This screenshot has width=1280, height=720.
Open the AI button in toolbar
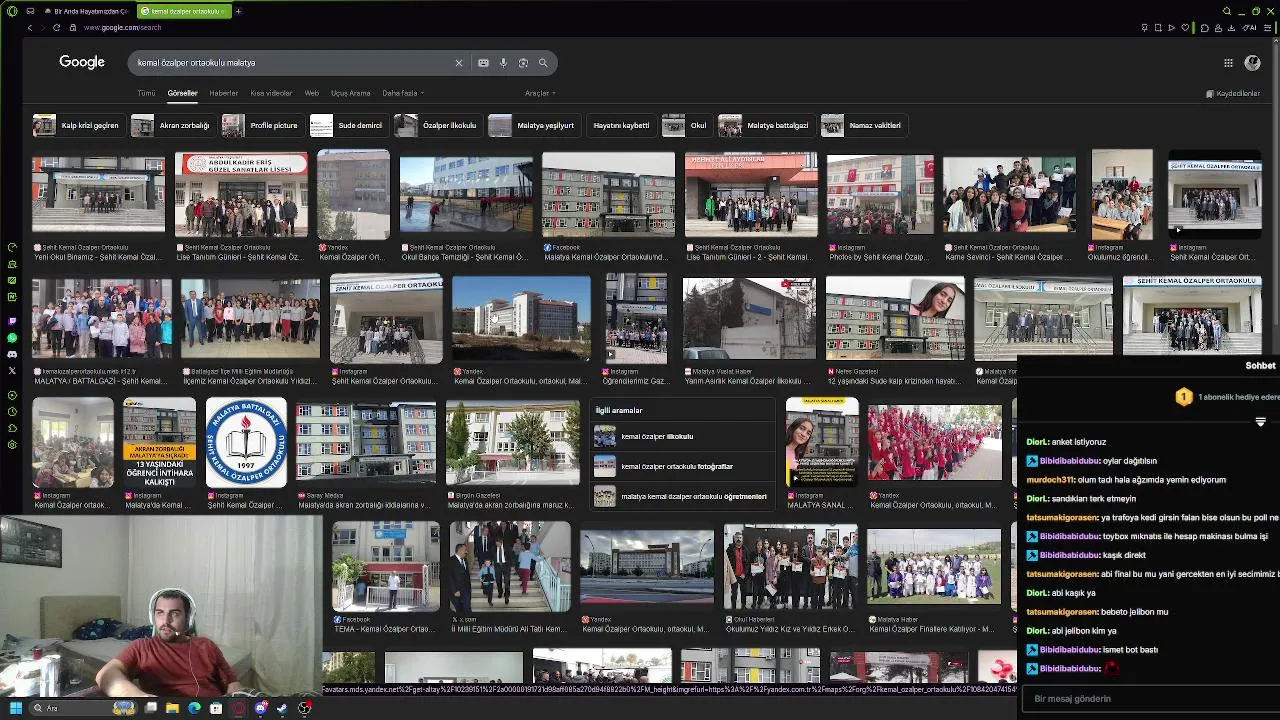pos(1249,28)
